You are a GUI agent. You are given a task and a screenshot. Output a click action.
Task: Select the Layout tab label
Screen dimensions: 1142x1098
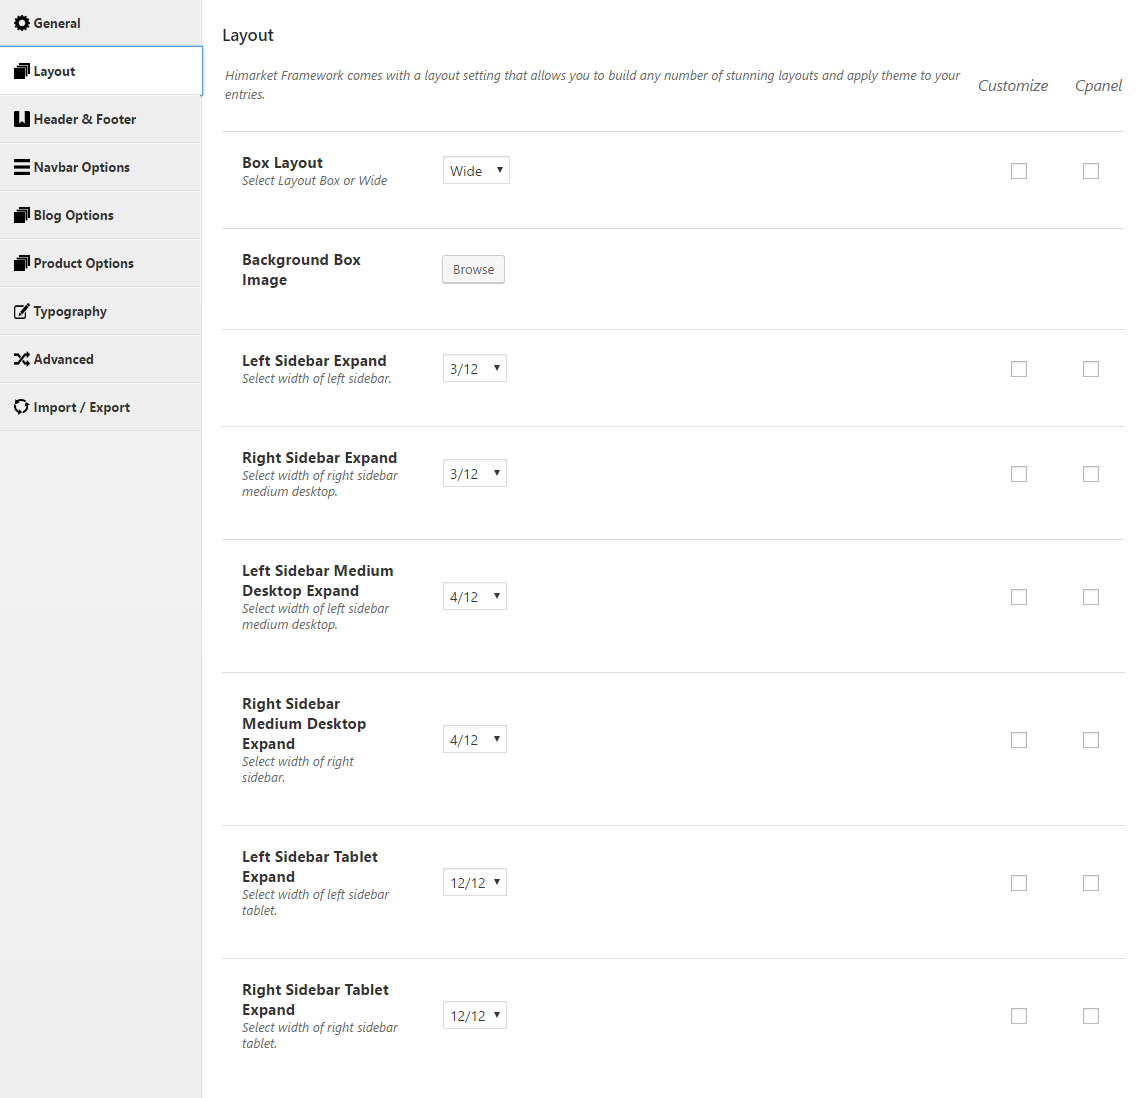54,71
